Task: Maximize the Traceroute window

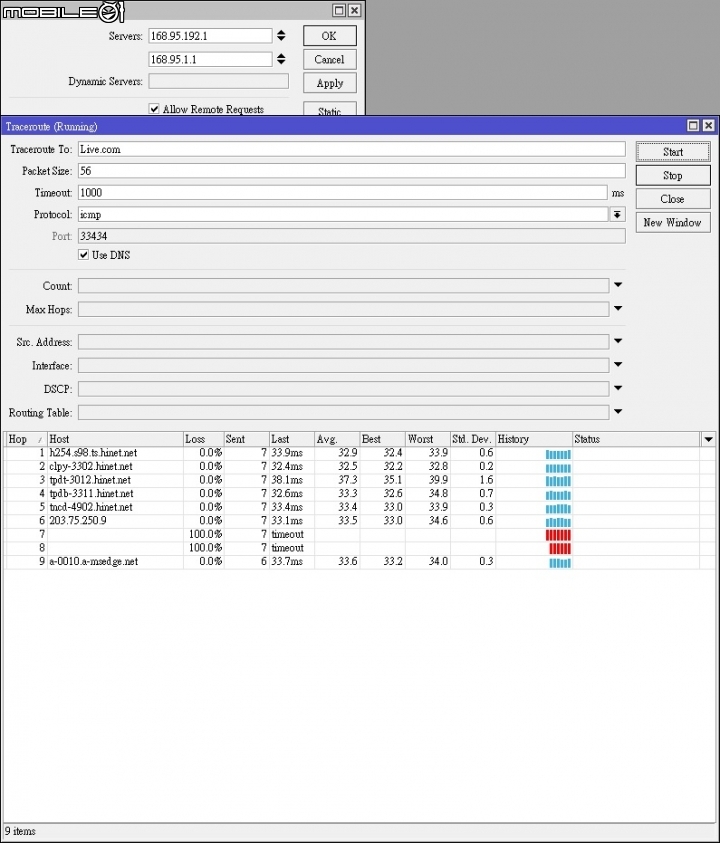Action: pyautogui.click(x=693, y=126)
